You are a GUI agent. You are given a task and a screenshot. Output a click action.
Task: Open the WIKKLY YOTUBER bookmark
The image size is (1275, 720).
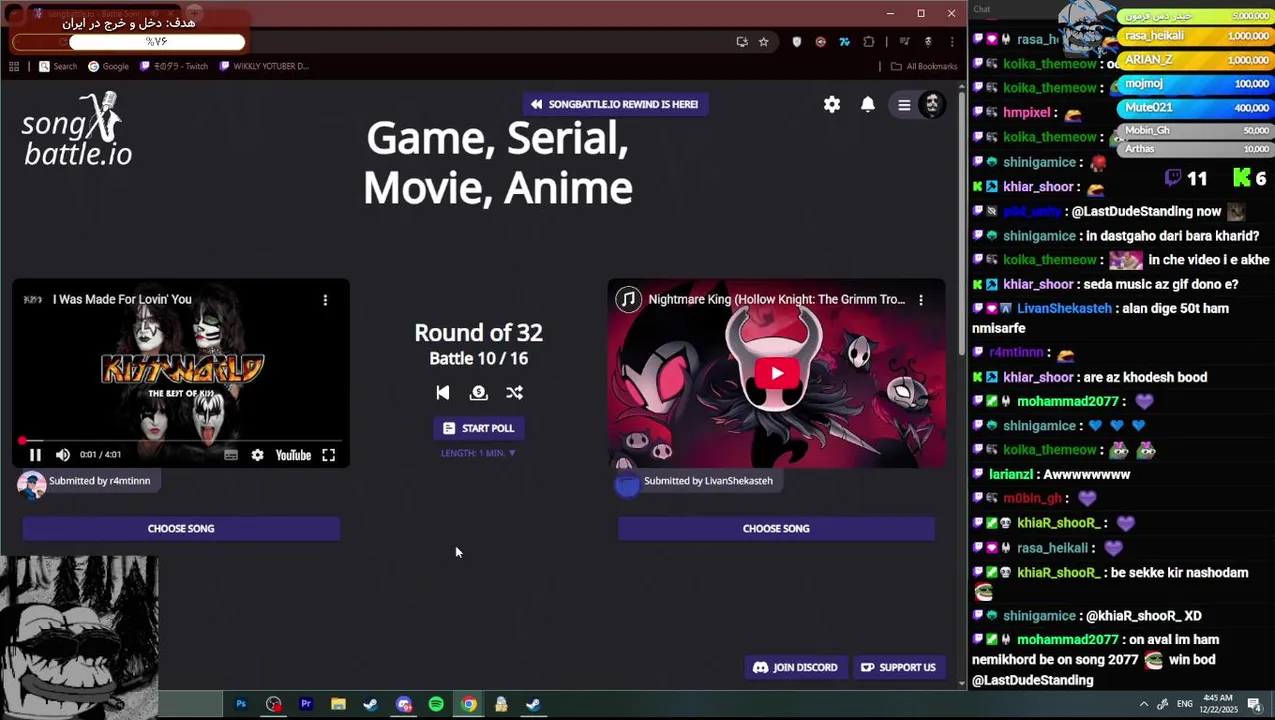[x=264, y=66]
